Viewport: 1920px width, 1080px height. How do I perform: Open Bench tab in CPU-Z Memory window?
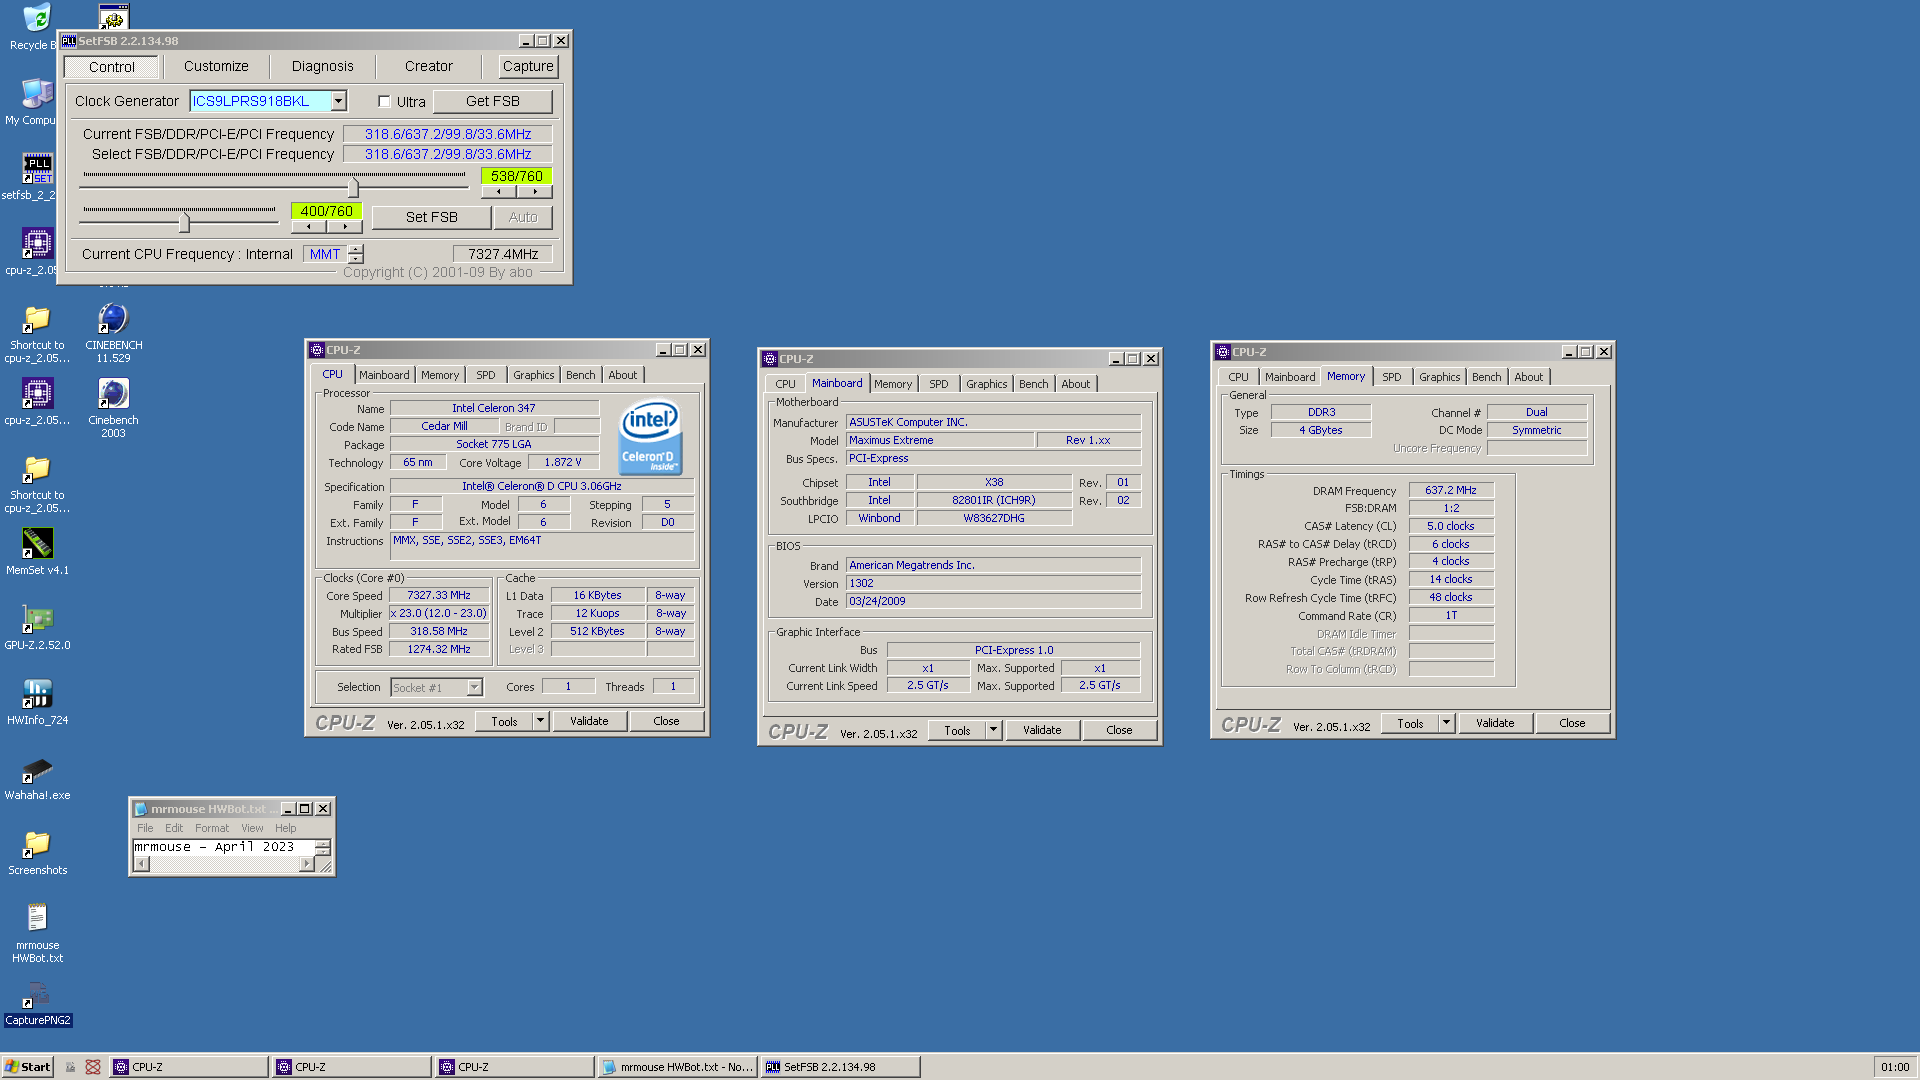[x=1487, y=377]
